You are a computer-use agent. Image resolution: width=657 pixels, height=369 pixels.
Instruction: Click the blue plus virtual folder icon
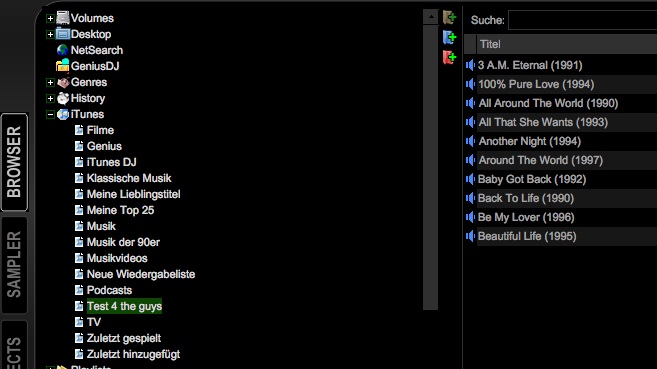449,37
